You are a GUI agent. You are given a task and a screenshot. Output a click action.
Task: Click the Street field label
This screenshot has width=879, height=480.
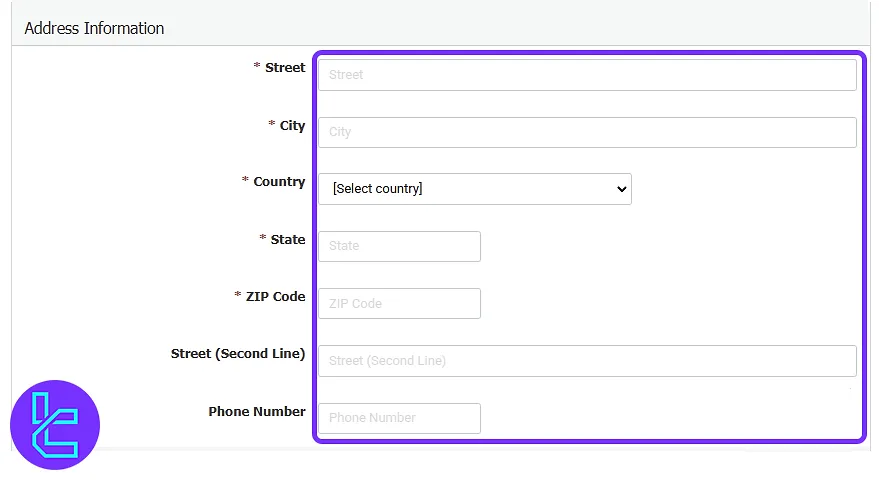[285, 68]
